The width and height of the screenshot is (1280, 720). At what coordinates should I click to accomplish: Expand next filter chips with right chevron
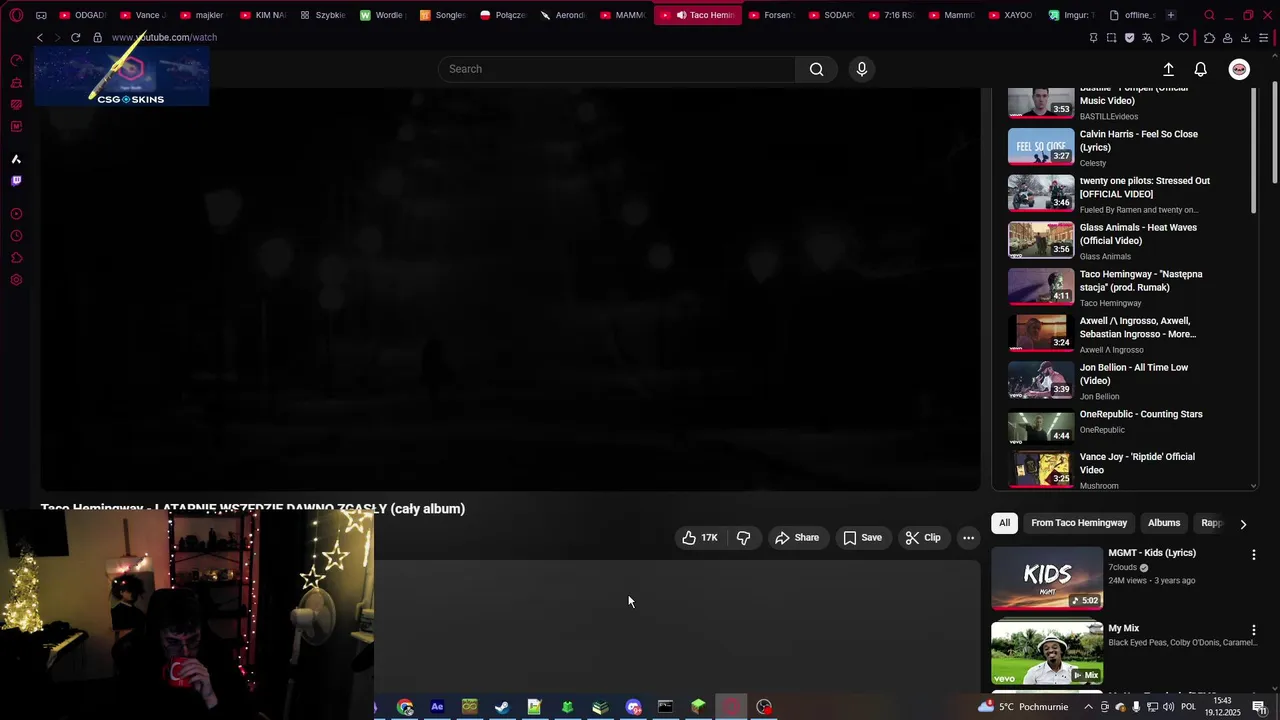pos(1243,524)
